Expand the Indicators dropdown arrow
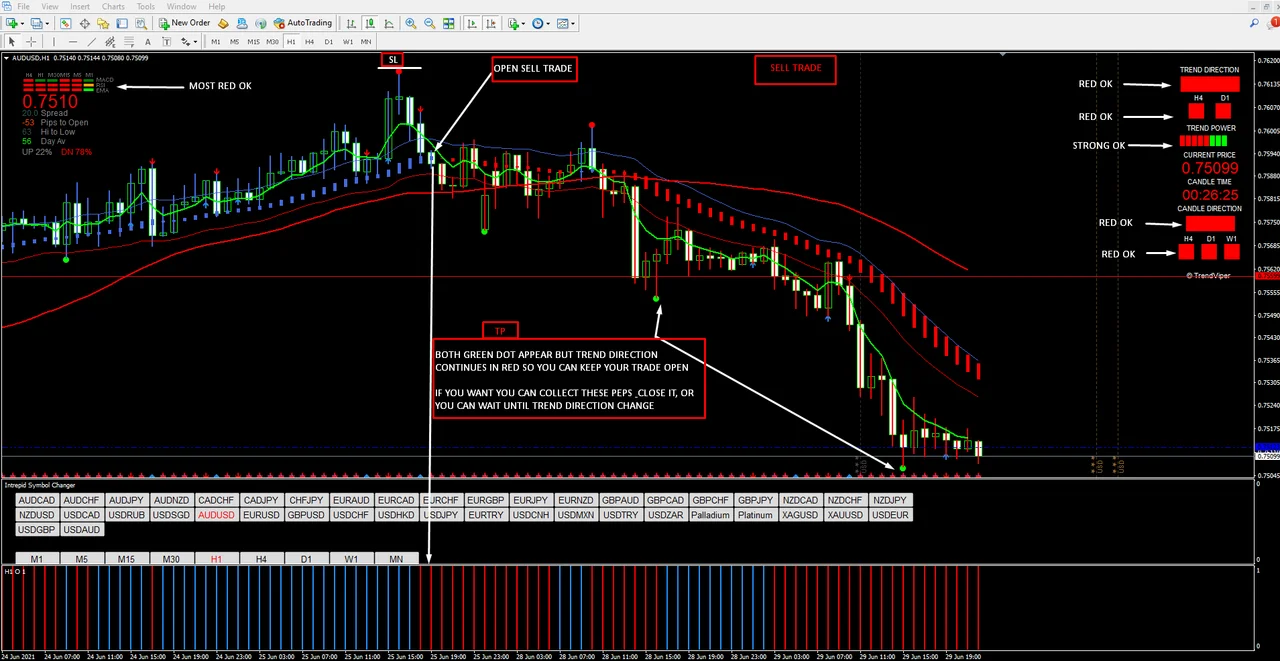The height and width of the screenshot is (661, 1280). 523,23
